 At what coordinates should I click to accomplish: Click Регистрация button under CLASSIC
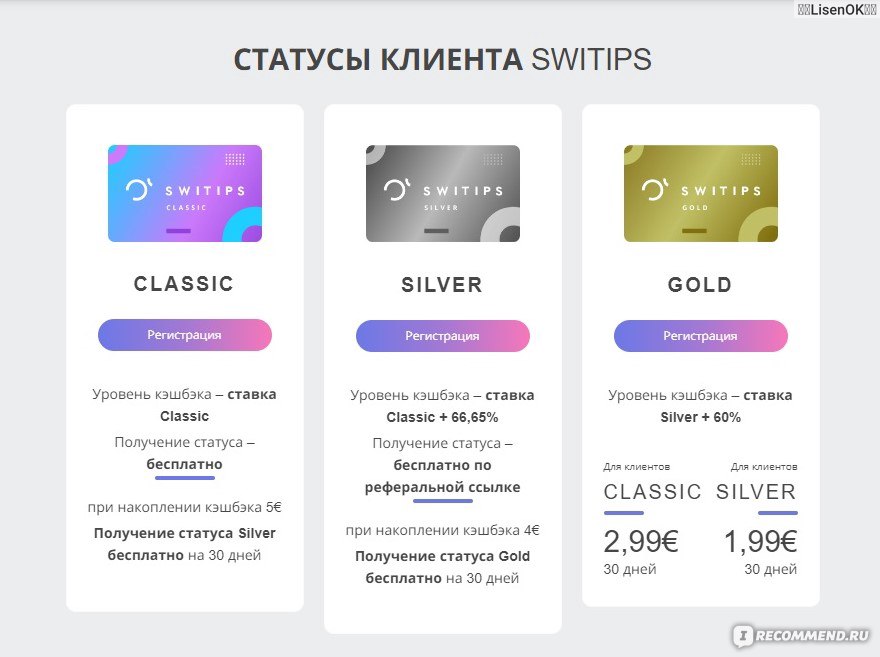point(185,335)
